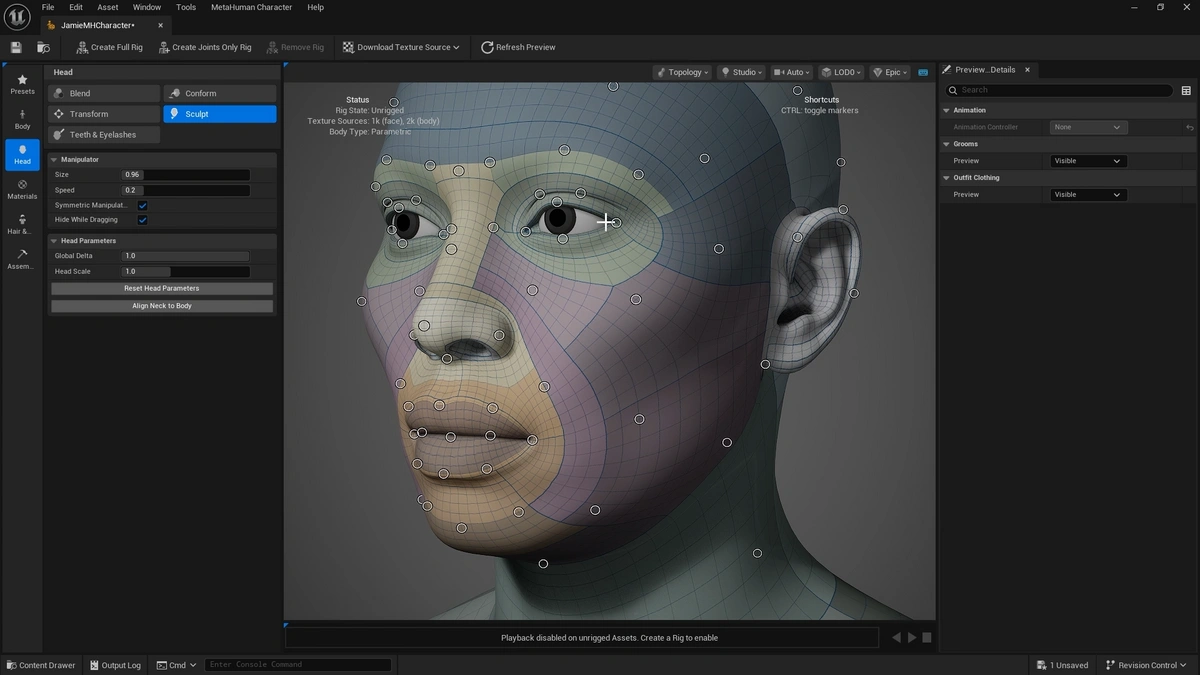Select the Teeth & Eyelashes tool
1200x675 pixels.
[x=104, y=135]
